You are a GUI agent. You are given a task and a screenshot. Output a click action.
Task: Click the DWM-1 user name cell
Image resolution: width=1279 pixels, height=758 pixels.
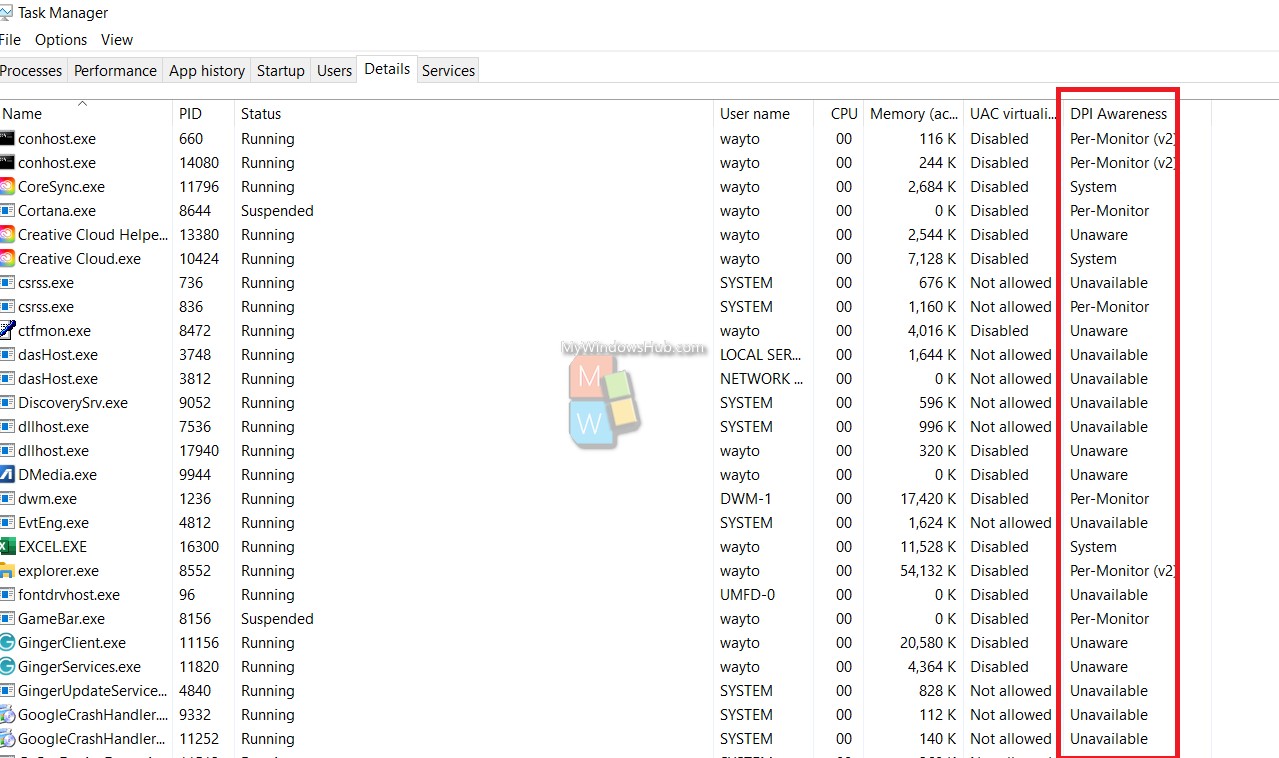746,499
